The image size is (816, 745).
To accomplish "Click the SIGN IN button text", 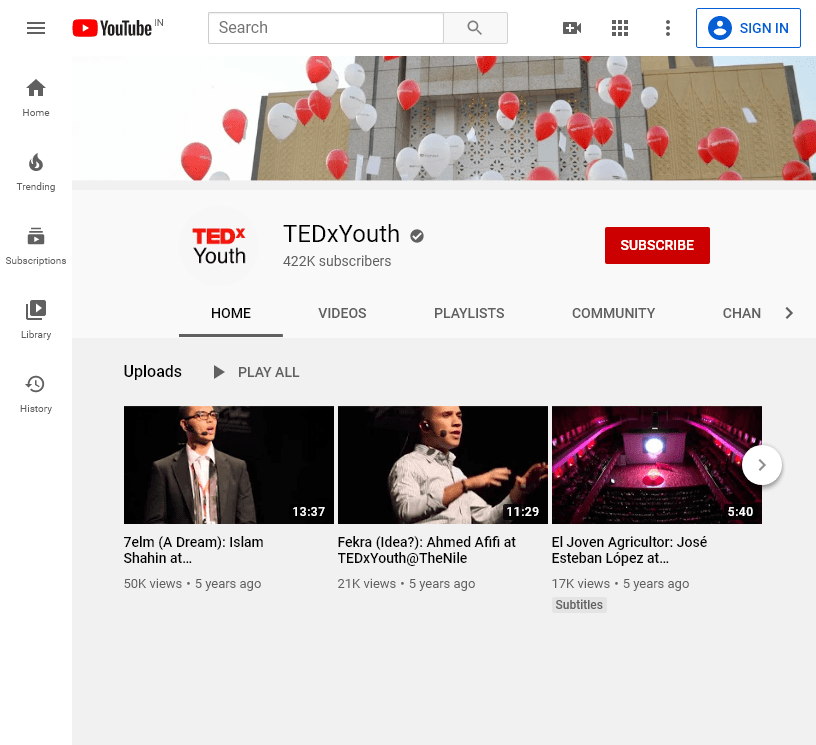I will coord(764,28).
